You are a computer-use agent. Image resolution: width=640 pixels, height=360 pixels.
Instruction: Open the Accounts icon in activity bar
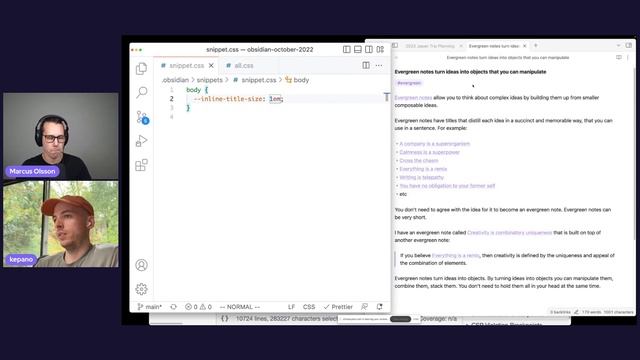[141, 265]
